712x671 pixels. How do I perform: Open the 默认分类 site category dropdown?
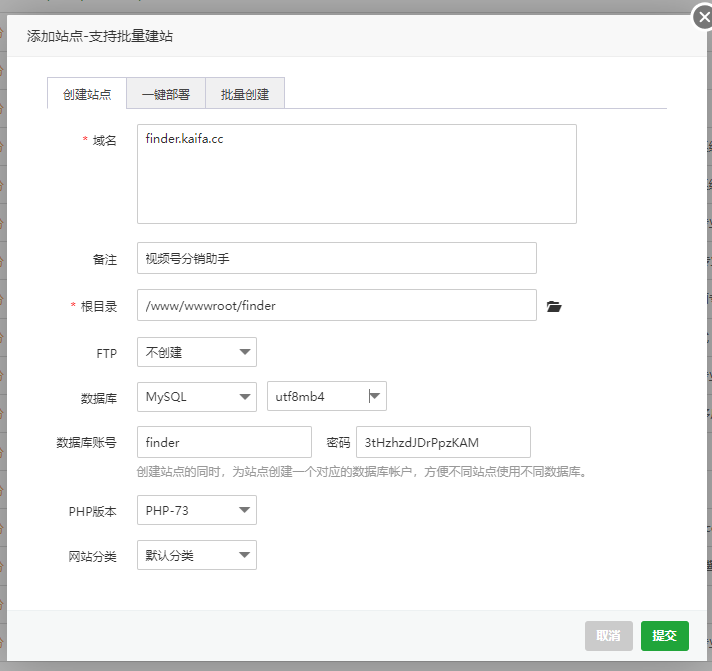tap(197, 555)
